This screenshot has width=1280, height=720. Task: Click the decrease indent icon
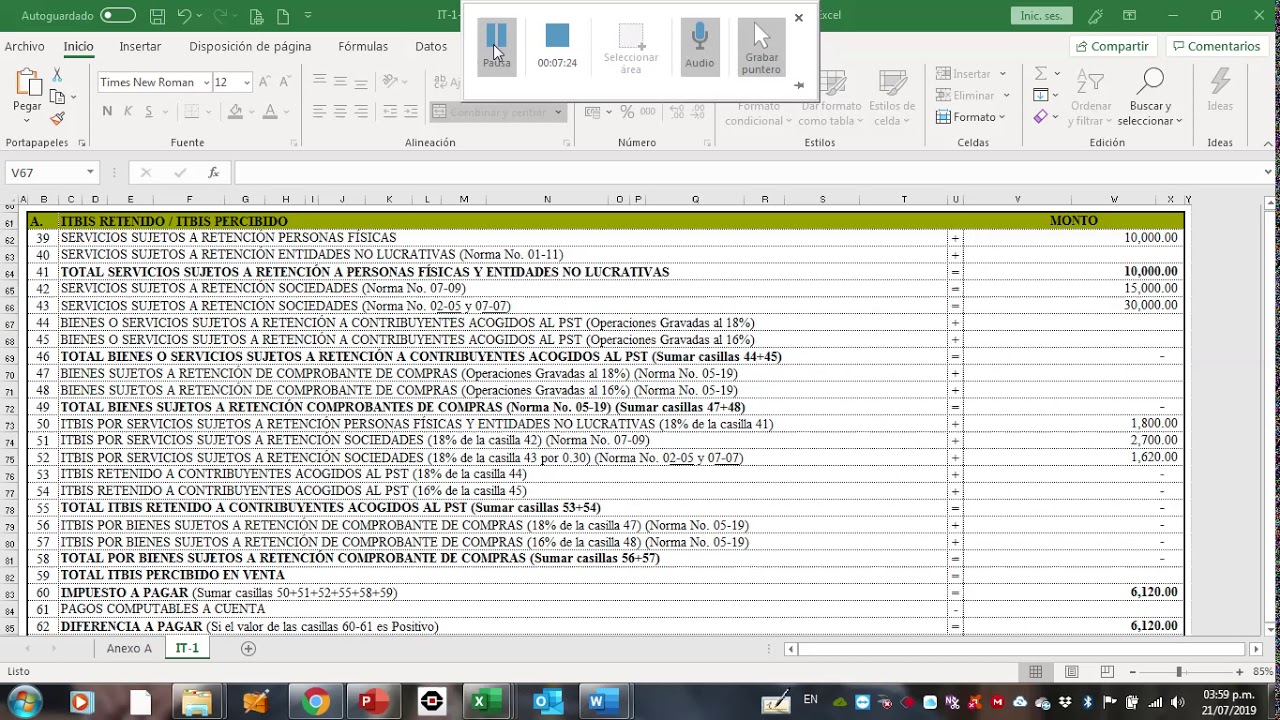(391, 112)
